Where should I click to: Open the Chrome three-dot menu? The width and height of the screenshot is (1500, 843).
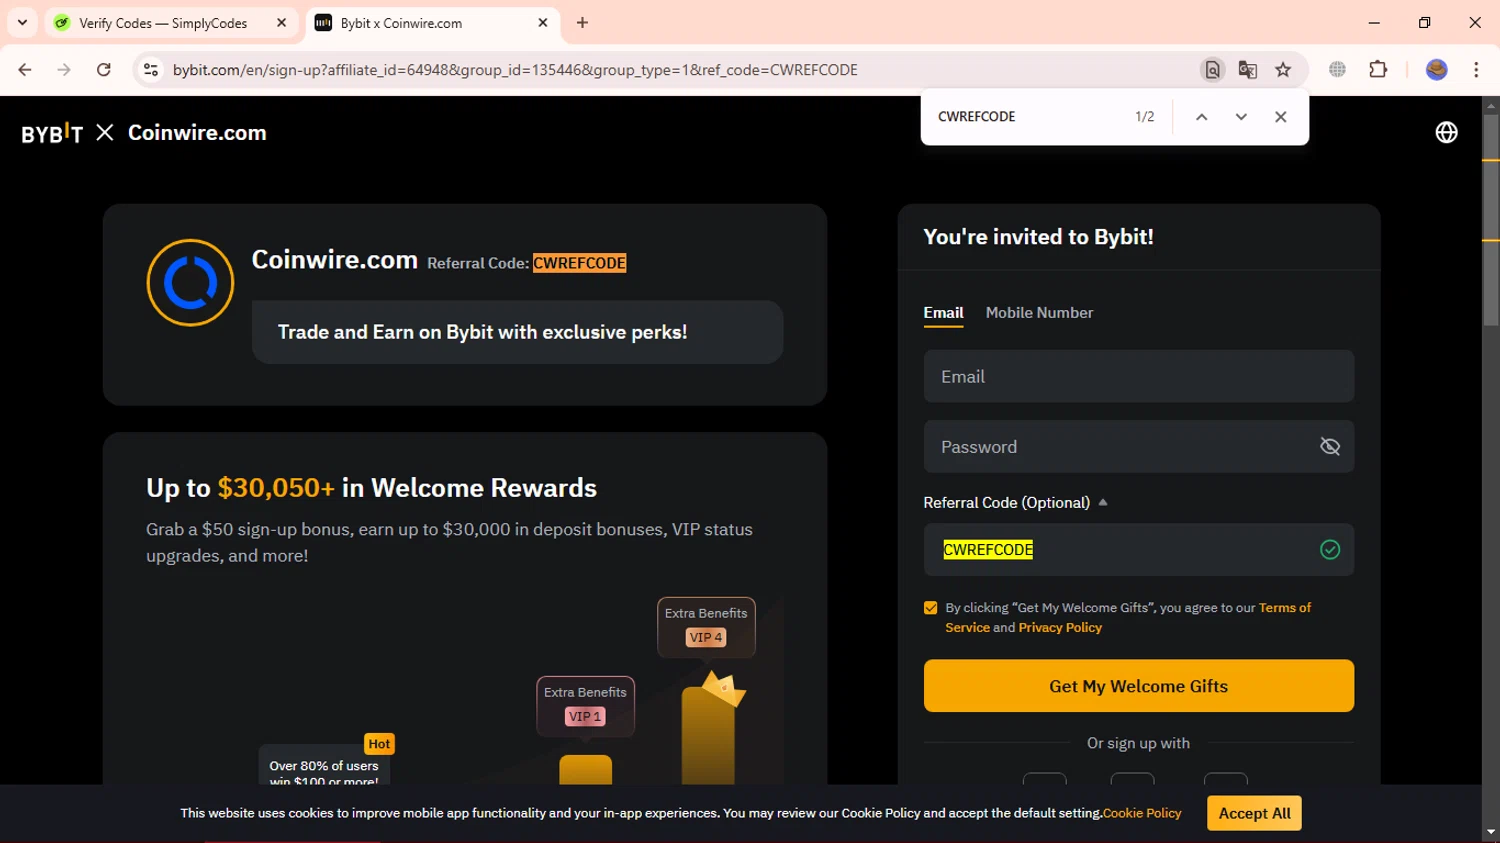(1476, 70)
